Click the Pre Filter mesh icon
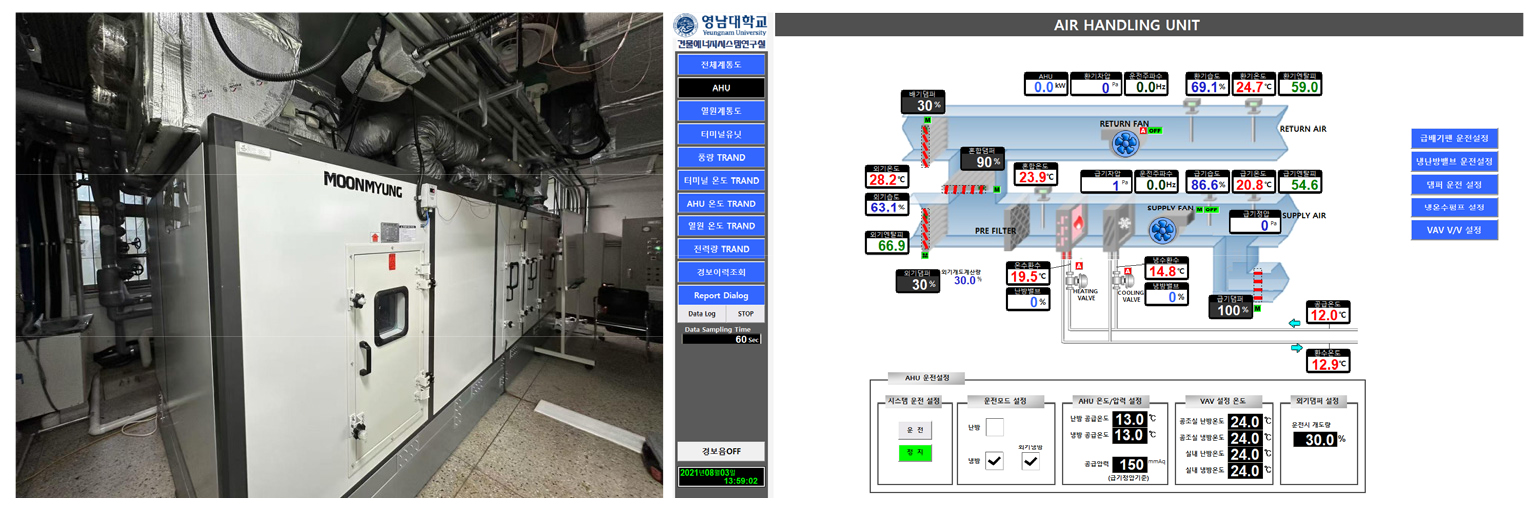The width and height of the screenshot is (1539, 514). point(1016,226)
